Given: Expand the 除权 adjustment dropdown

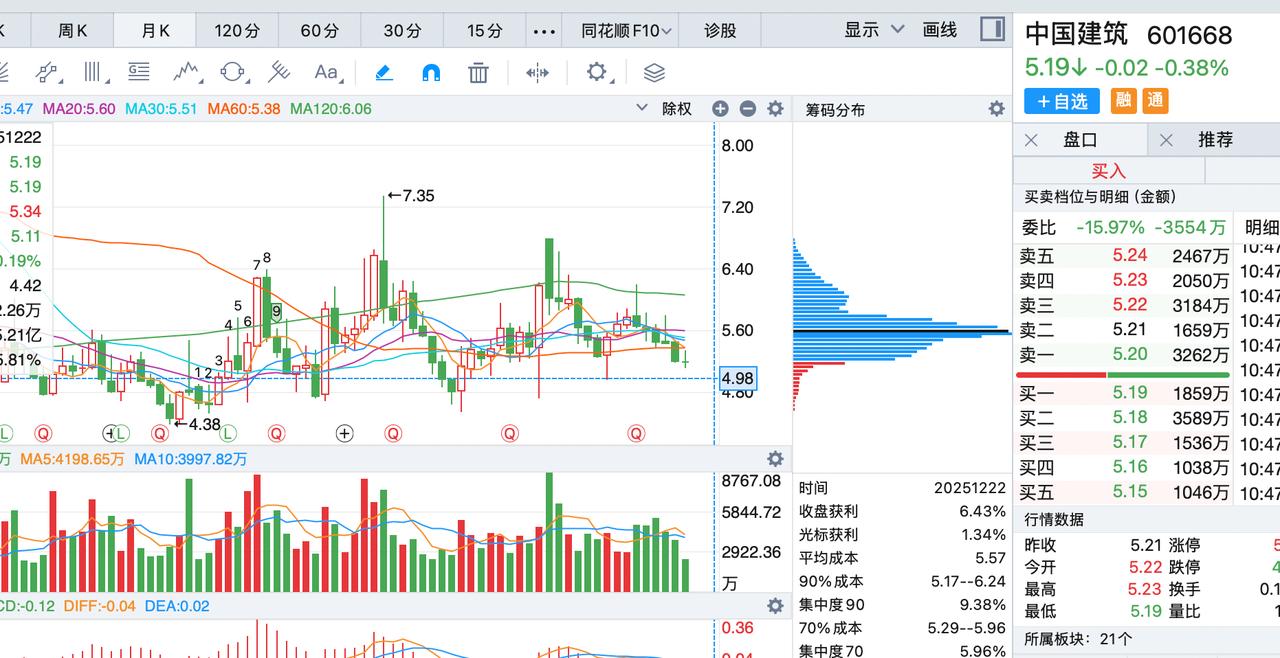Looking at the screenshot, I should pos(675,108).
